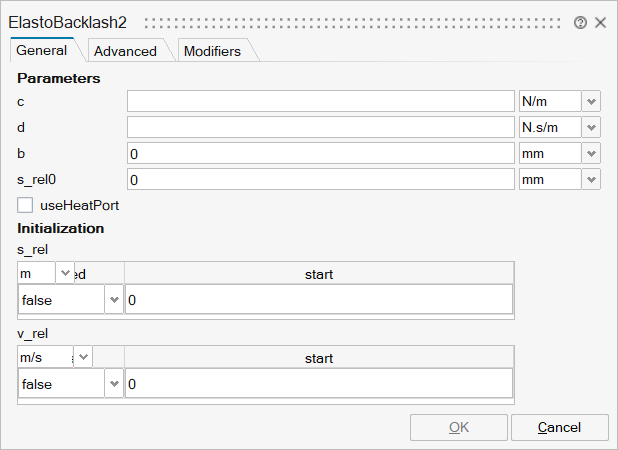Expand the mm unit dropdown for s_rel0
This screenshot has width=618, height=450.
point(591,179)
